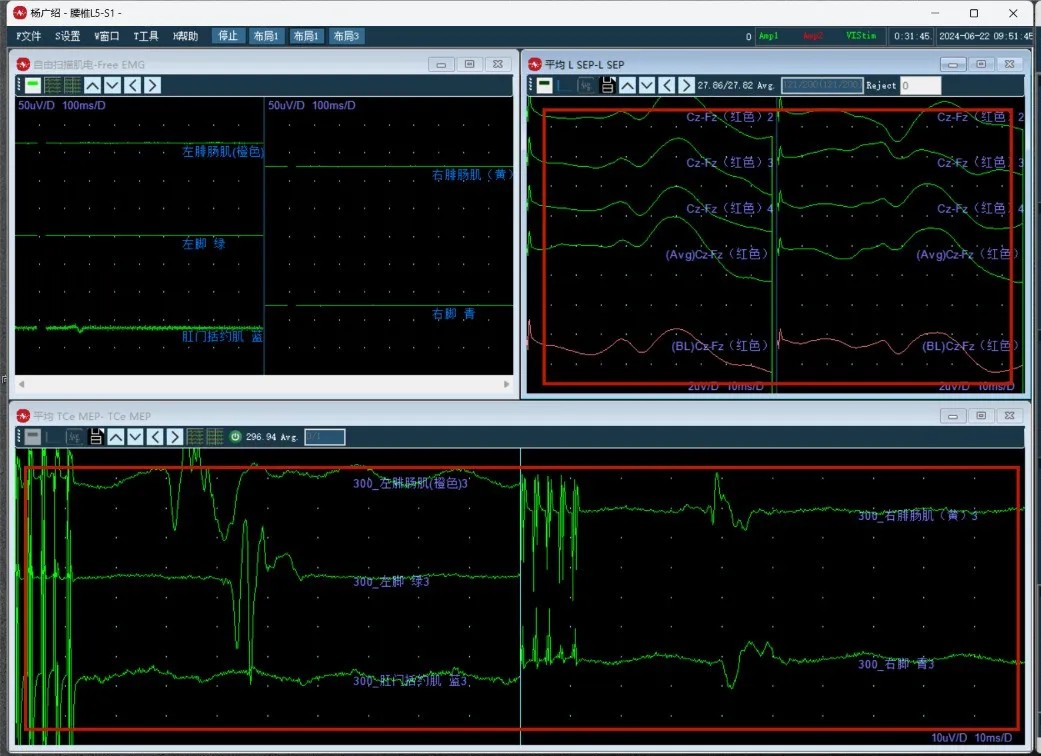Expand the 窗口 (Window) menu
Image resolution: width=1041 pixels, height=756 pixels.
(x=107, y=36)
